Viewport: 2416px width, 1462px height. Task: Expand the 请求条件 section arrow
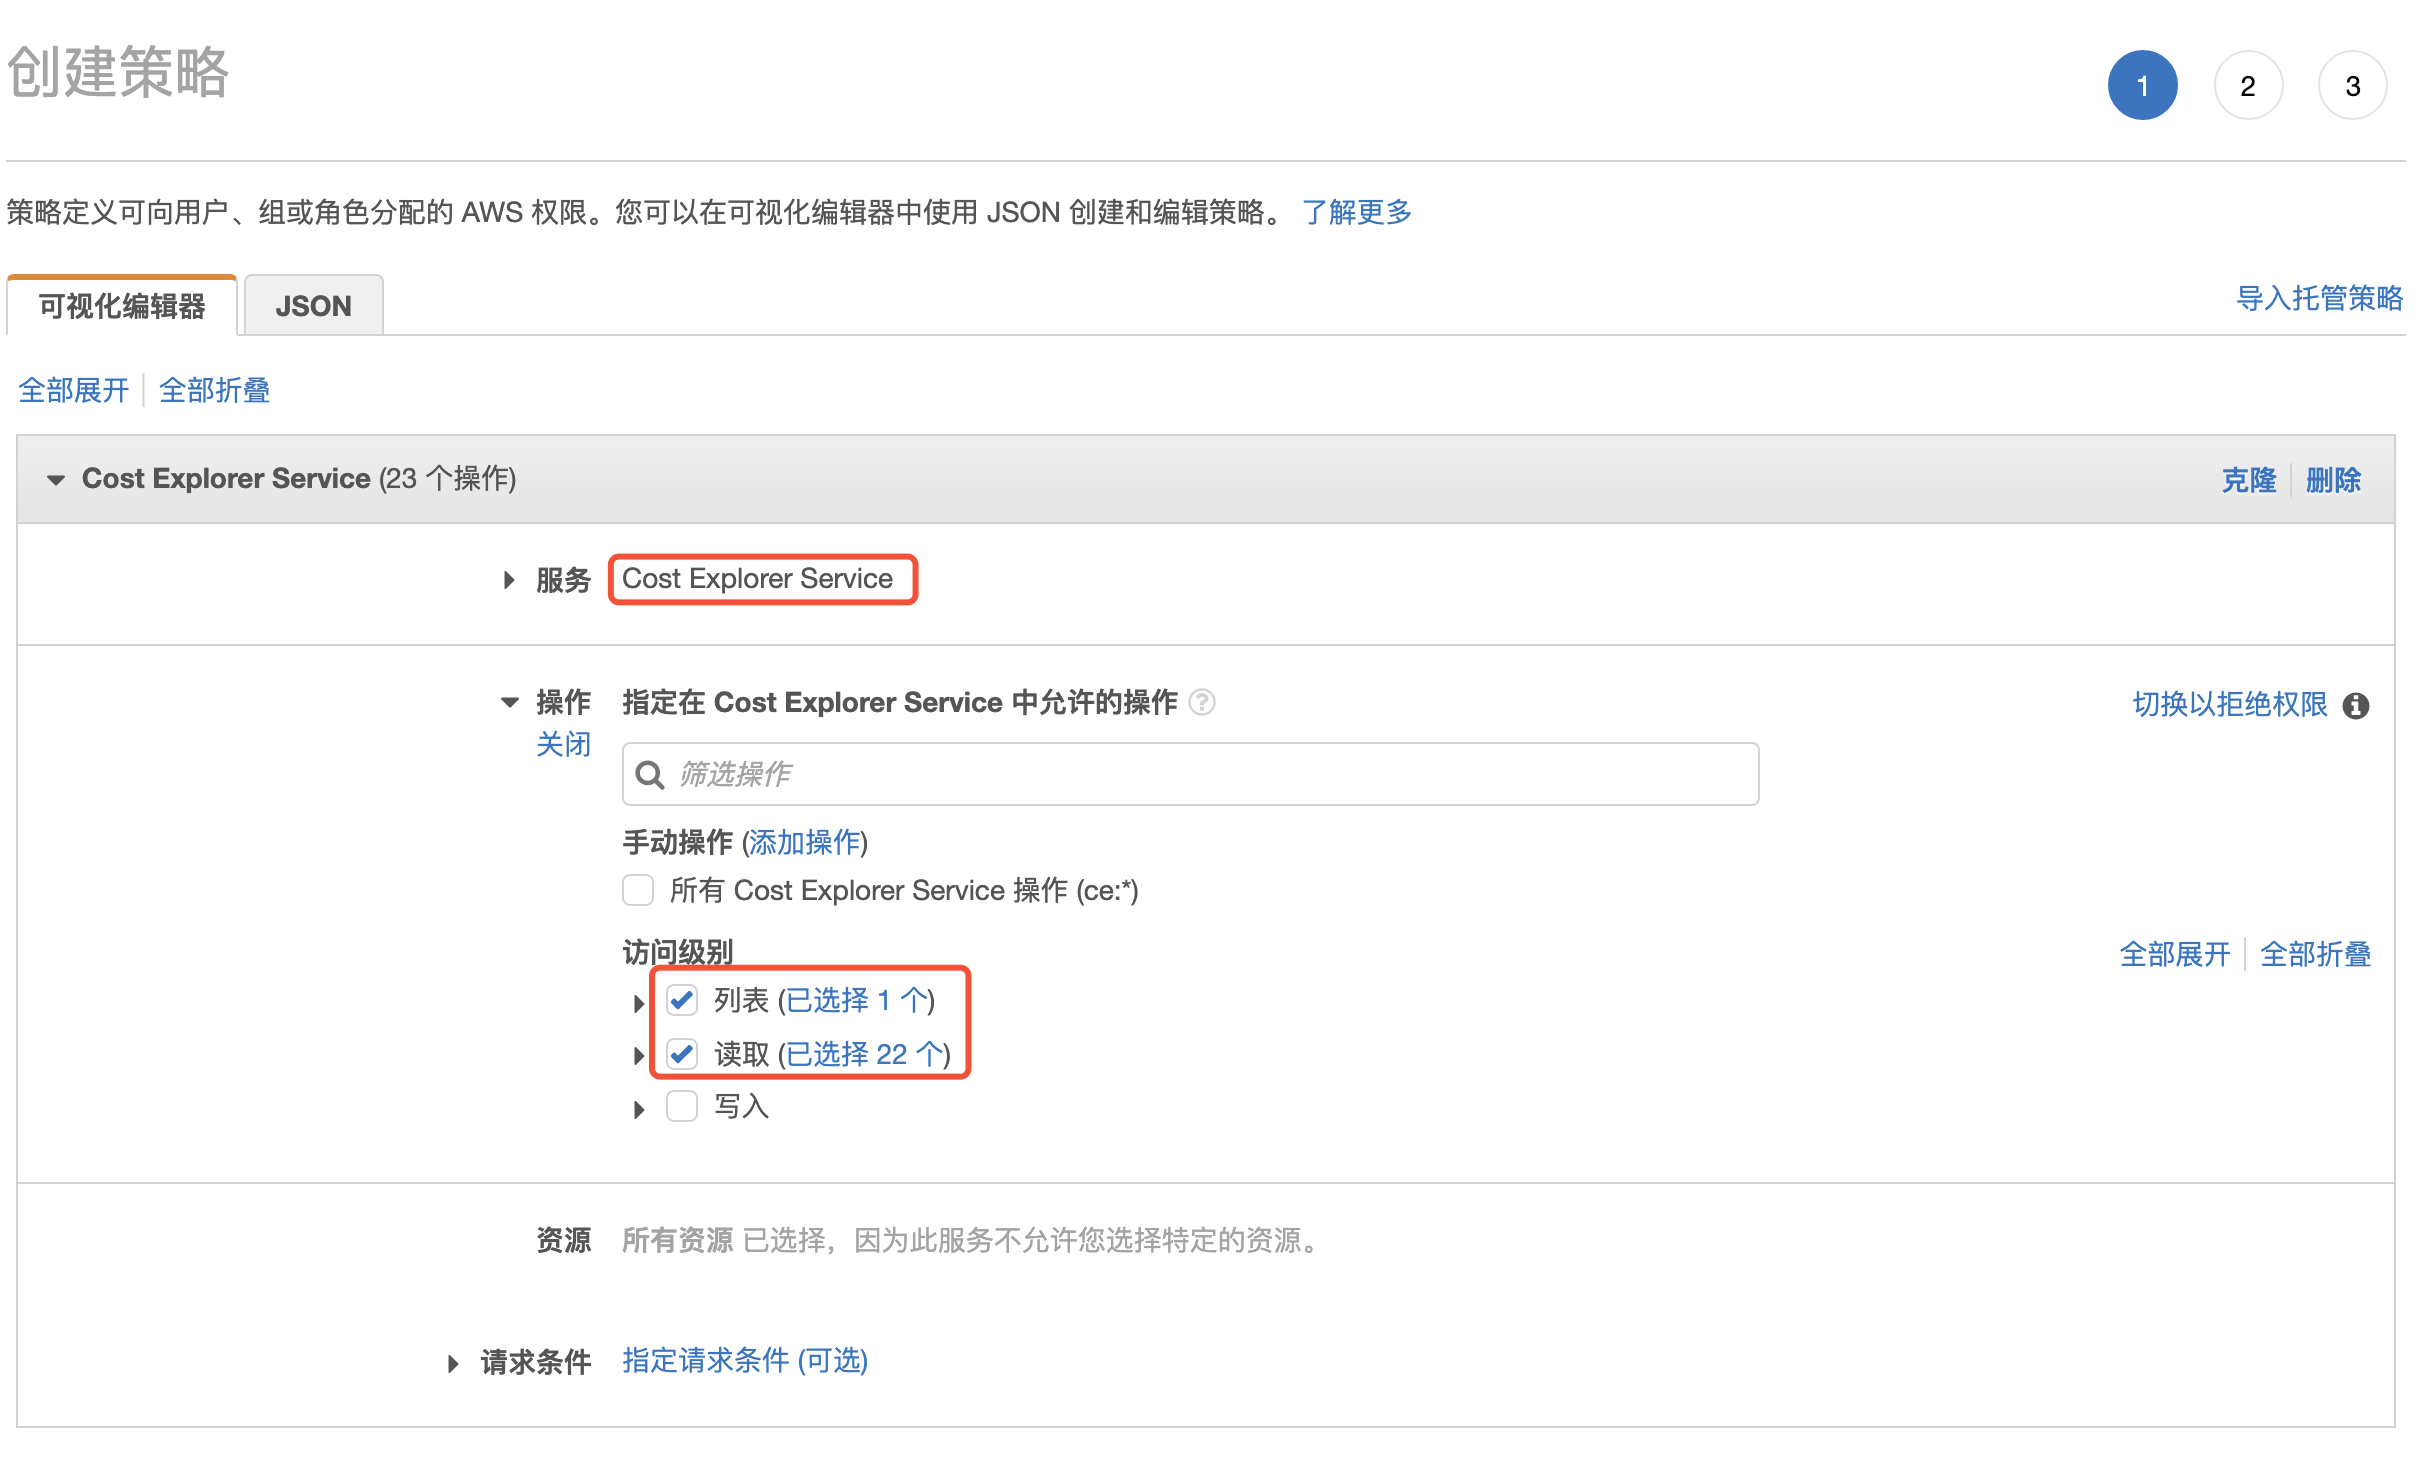[x=453, y=1364]
